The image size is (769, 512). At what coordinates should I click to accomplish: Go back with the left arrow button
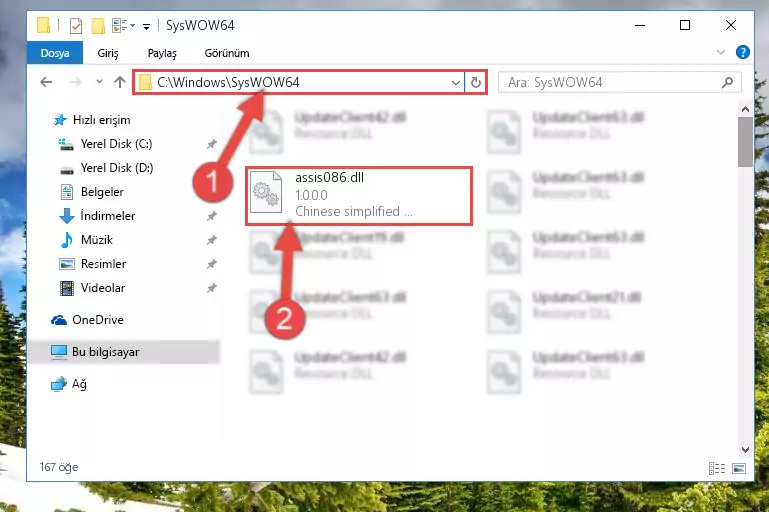[x=46, y=82]
